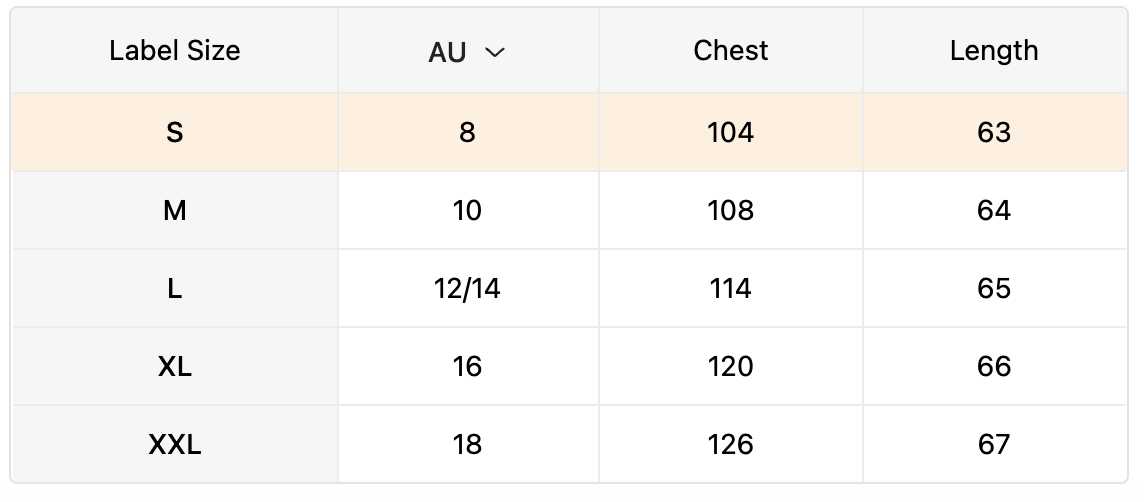Click AU size 16 cell
Screen dimensions: 1144x502
point(468,366)
